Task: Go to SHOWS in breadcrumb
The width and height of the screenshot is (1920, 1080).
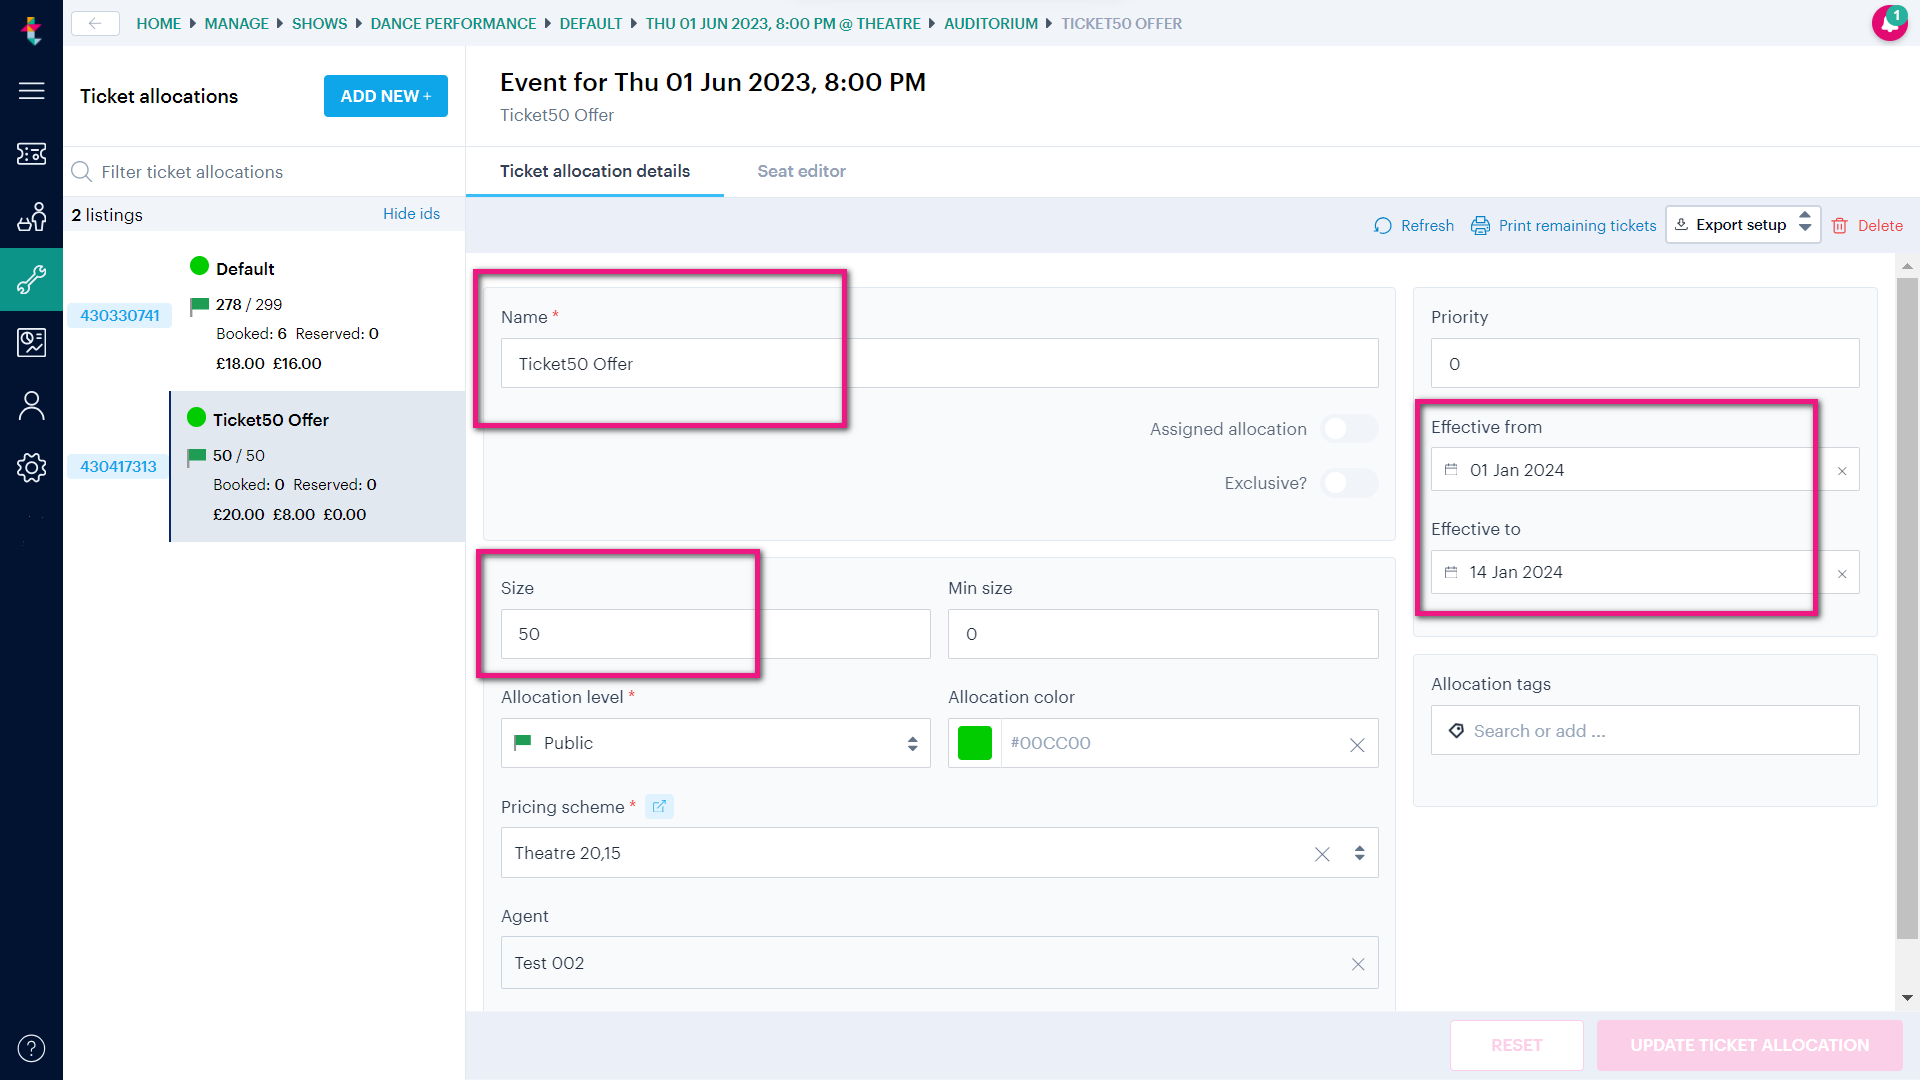Action: [x=319, y=23]
